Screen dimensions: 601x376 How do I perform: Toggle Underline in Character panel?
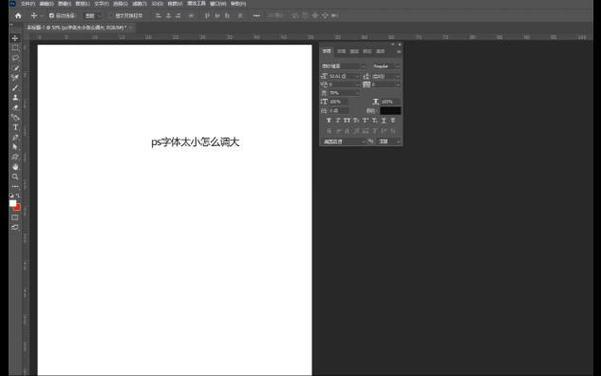(x=384, y=120)
